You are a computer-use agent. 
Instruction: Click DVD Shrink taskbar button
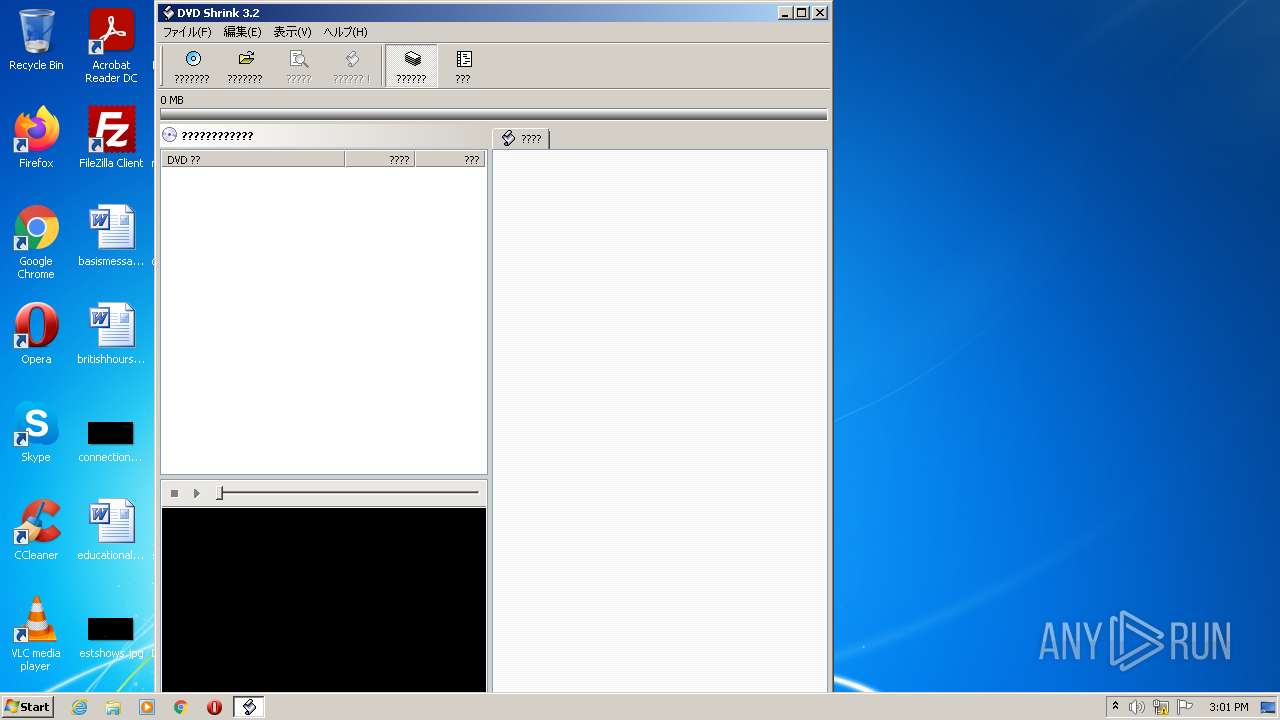[x=249, y=707]
